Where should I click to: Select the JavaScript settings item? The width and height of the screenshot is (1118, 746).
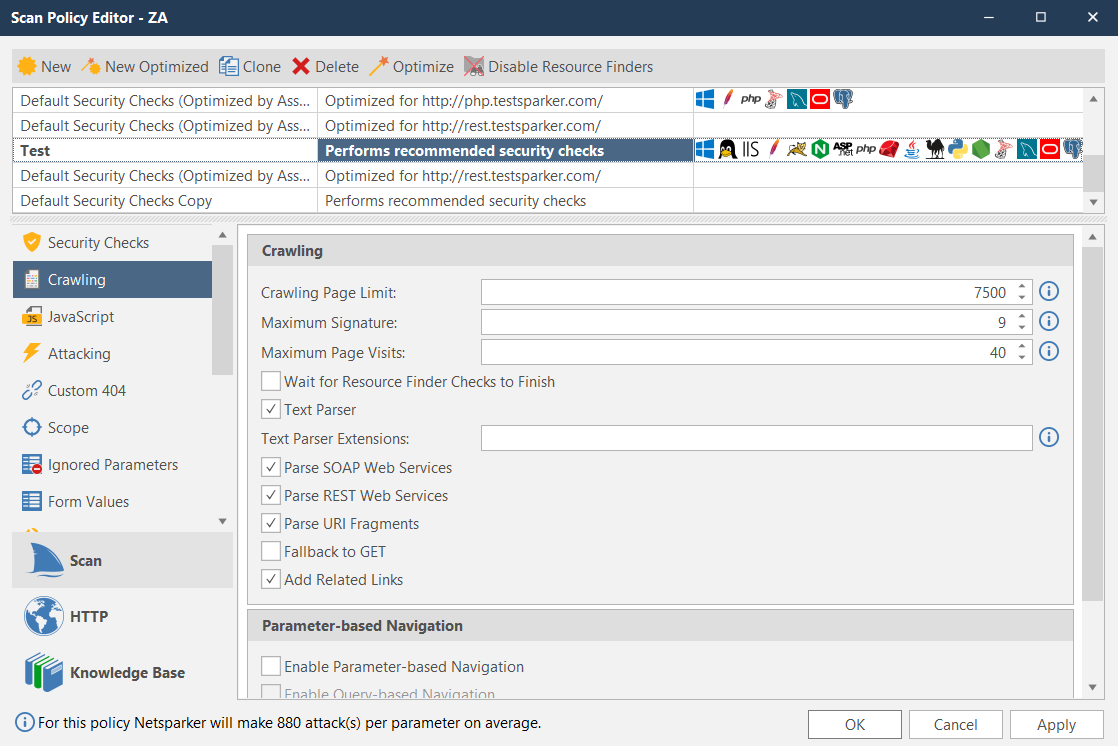pyautogui.click(x=80, y=317)
